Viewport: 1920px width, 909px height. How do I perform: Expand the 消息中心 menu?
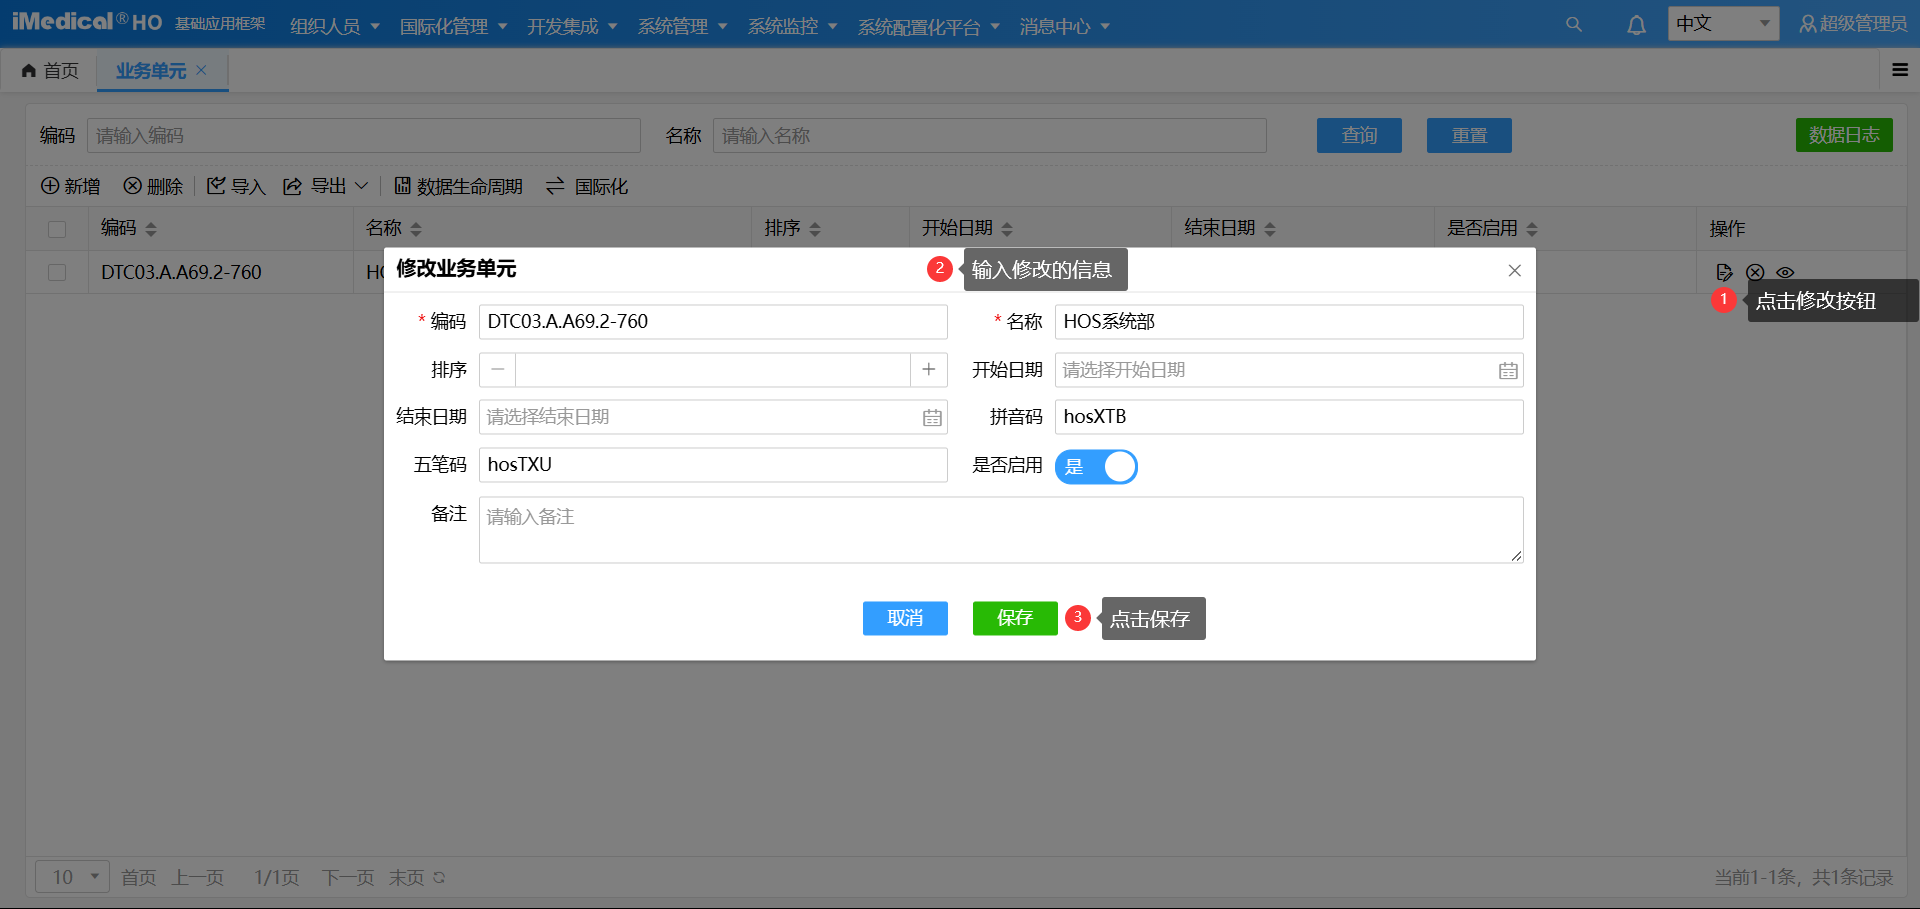[x=1065, y=26]
